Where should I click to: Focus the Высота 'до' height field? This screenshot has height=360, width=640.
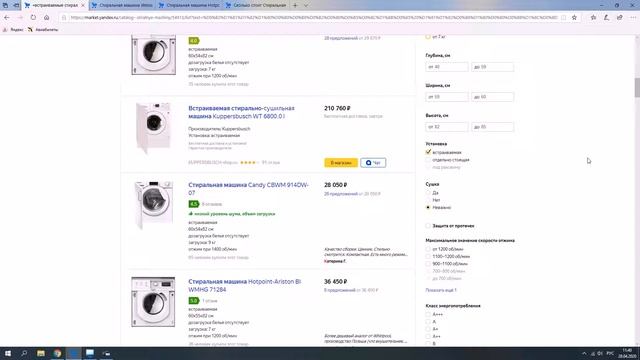click(x=492, y=127)
